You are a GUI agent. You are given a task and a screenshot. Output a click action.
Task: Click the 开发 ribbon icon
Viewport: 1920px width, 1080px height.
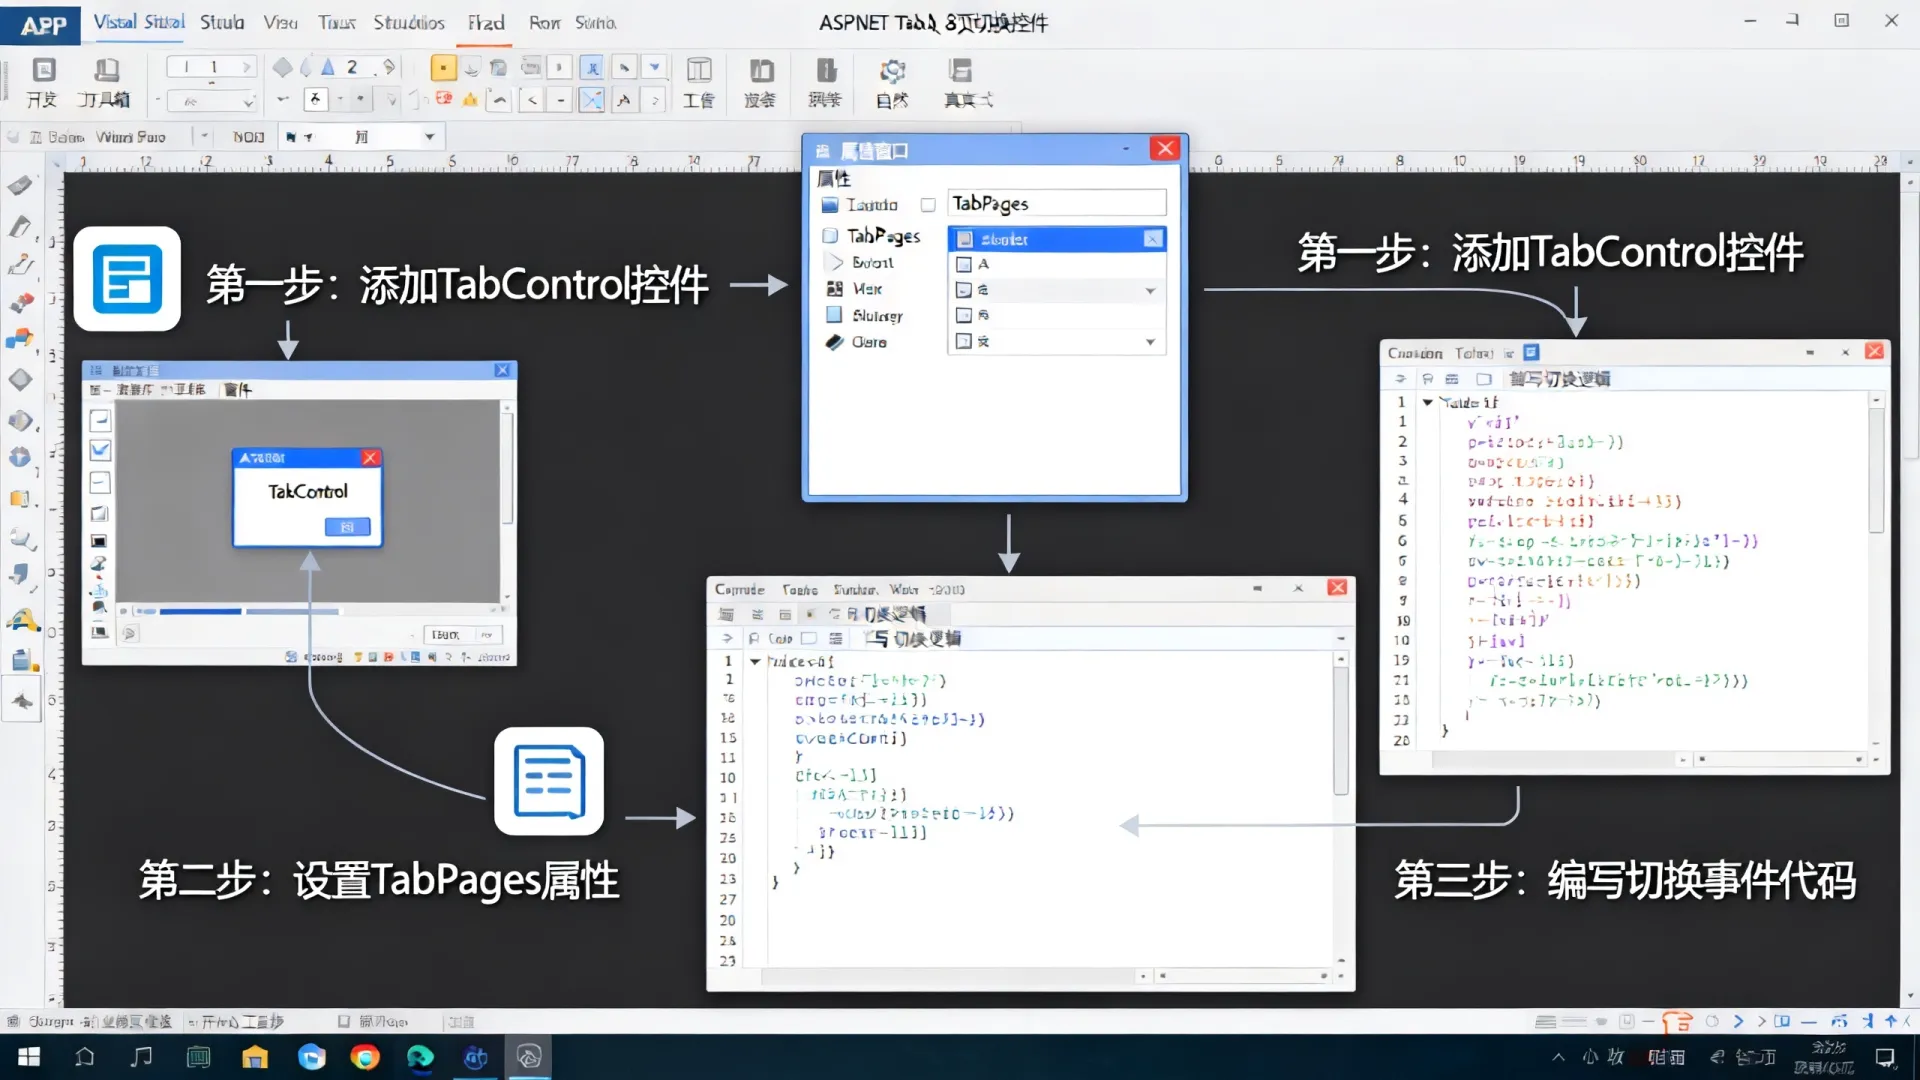(42, 71)
